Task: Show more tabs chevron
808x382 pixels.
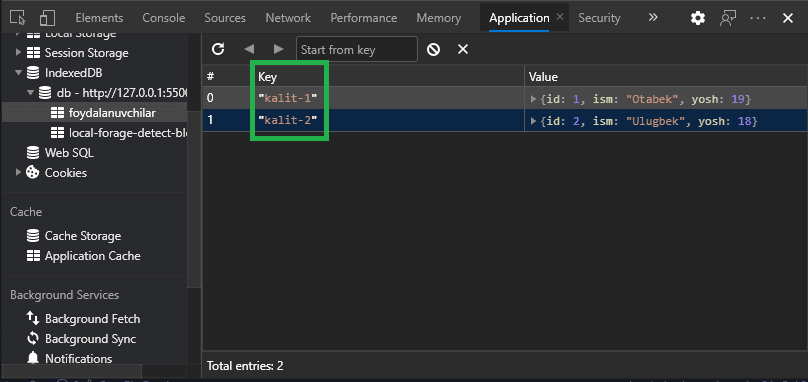Action: pos(653,18)
